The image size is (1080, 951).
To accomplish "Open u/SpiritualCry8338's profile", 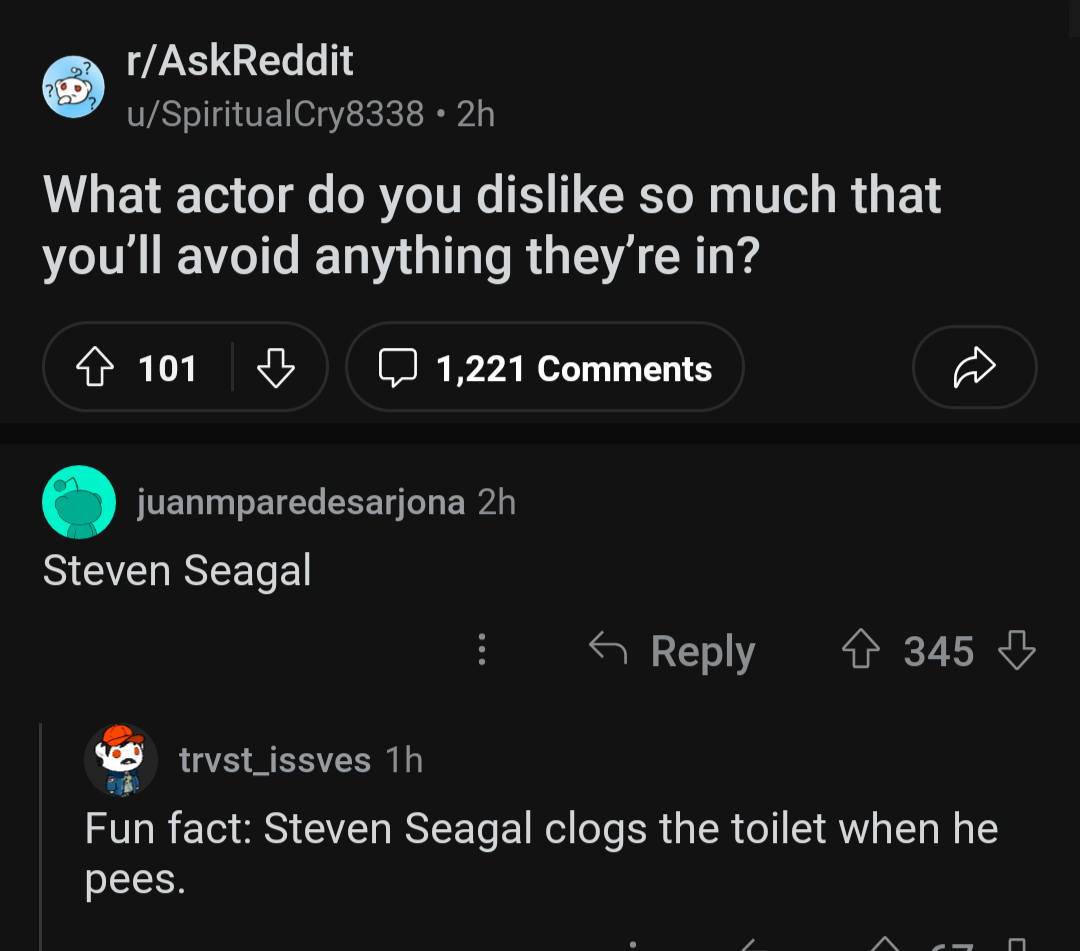I will [273, 113].
